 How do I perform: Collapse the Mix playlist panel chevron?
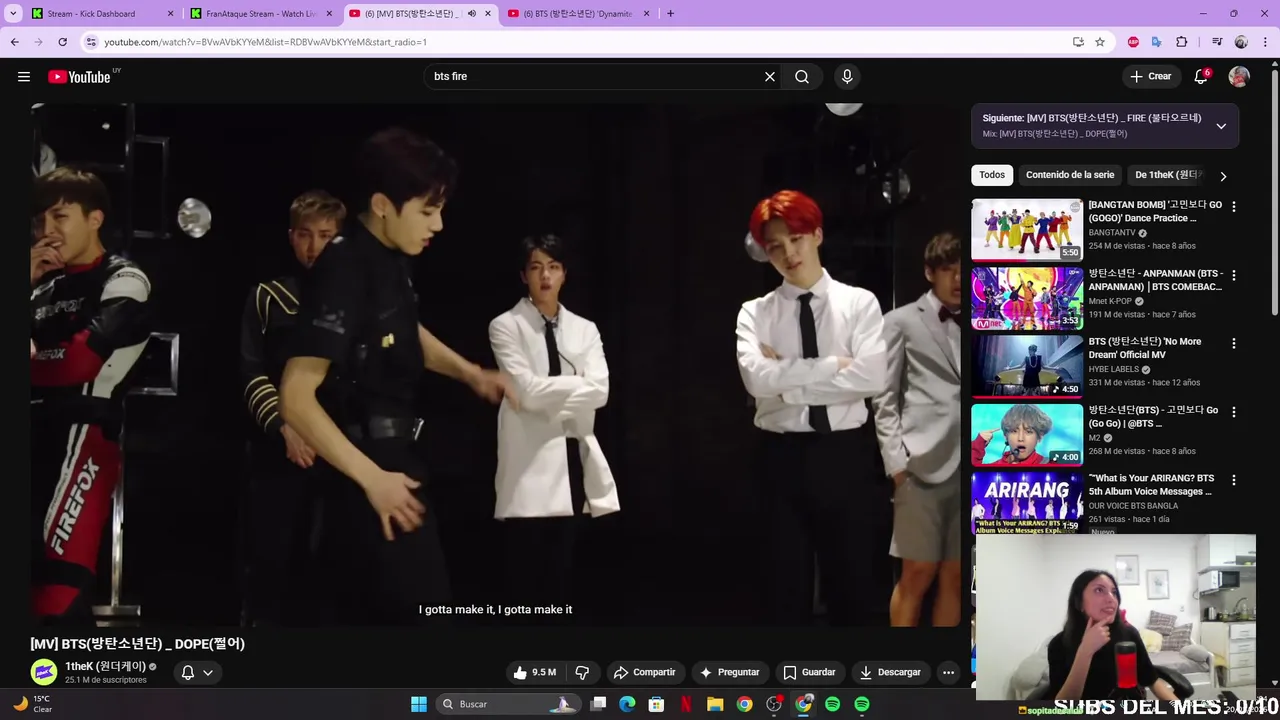click(1221, 126)
